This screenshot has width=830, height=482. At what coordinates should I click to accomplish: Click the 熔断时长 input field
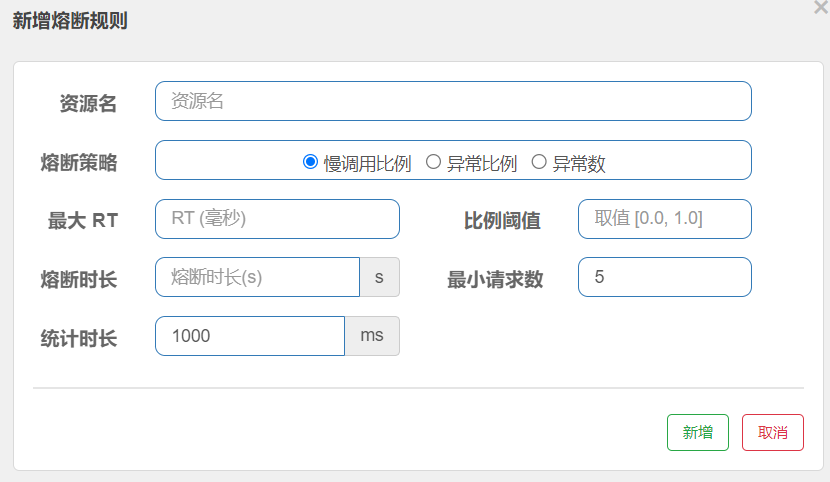point(257,277)
